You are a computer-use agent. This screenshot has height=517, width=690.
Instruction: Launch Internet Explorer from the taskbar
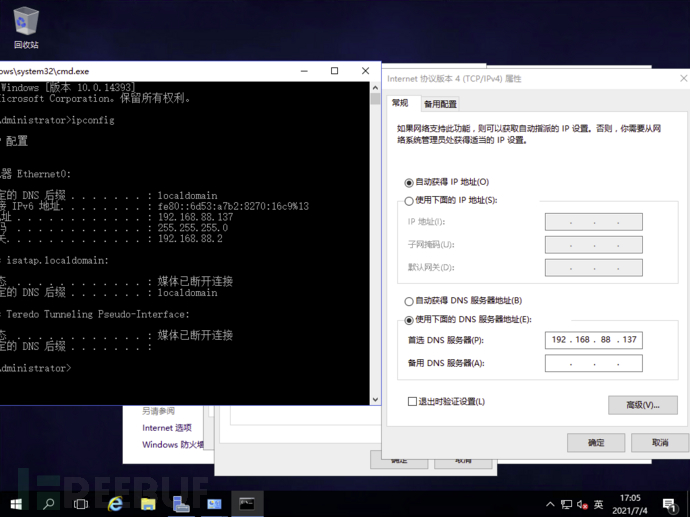tap(115, 504)
